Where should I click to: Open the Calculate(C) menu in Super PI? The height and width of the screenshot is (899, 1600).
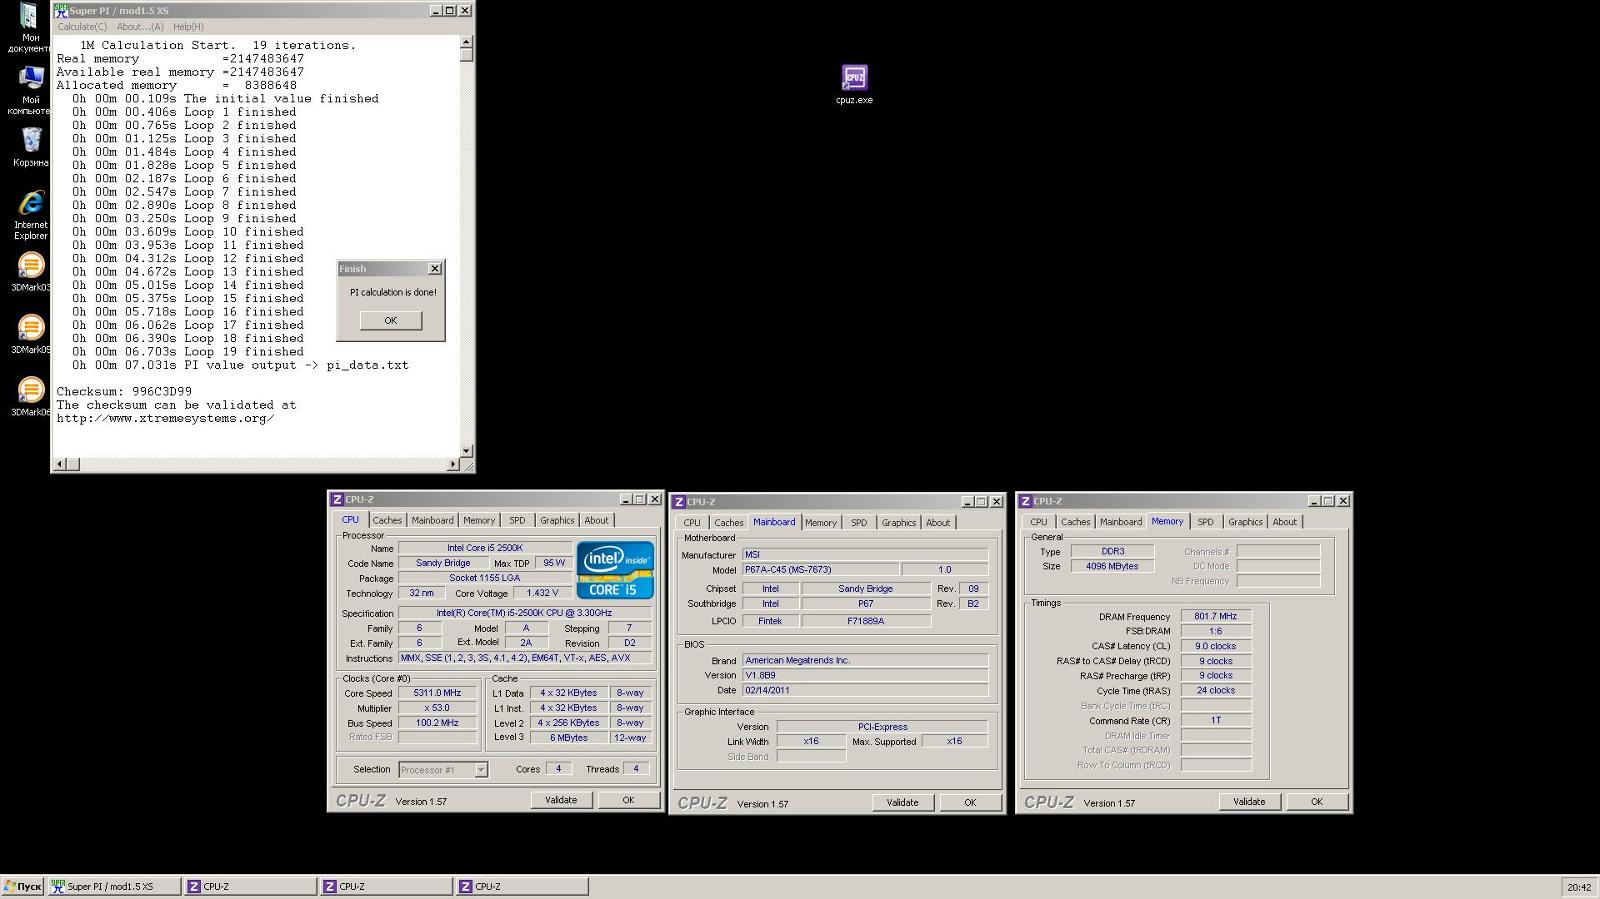(x=82, y=27)
